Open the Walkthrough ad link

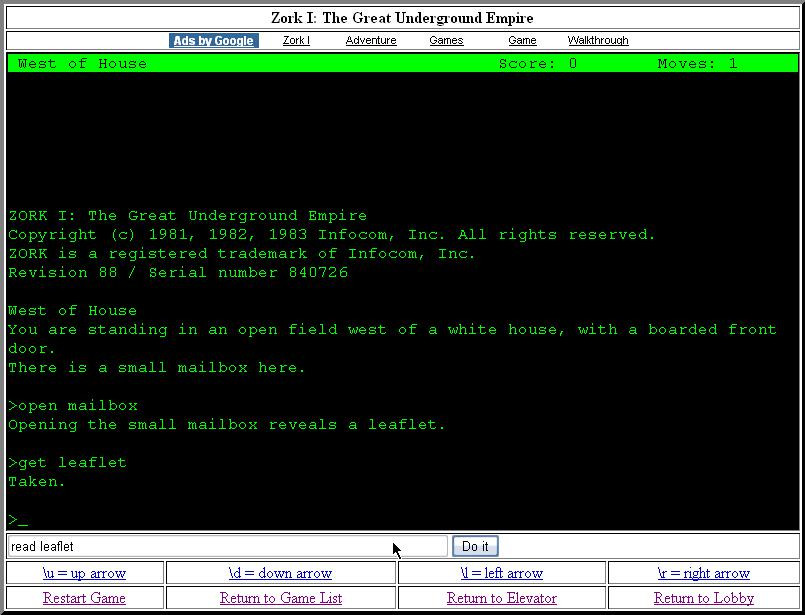(x=598, y=41)
